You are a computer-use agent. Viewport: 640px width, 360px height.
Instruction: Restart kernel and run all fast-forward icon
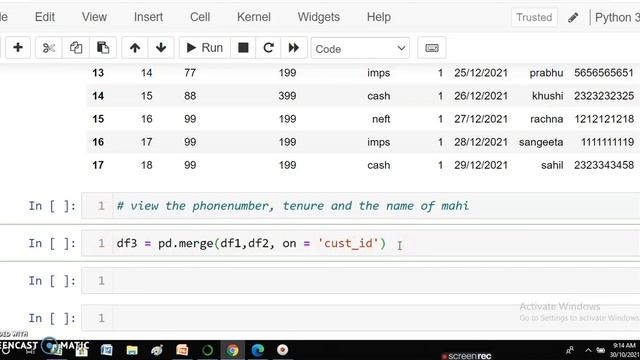pos(293,48)
